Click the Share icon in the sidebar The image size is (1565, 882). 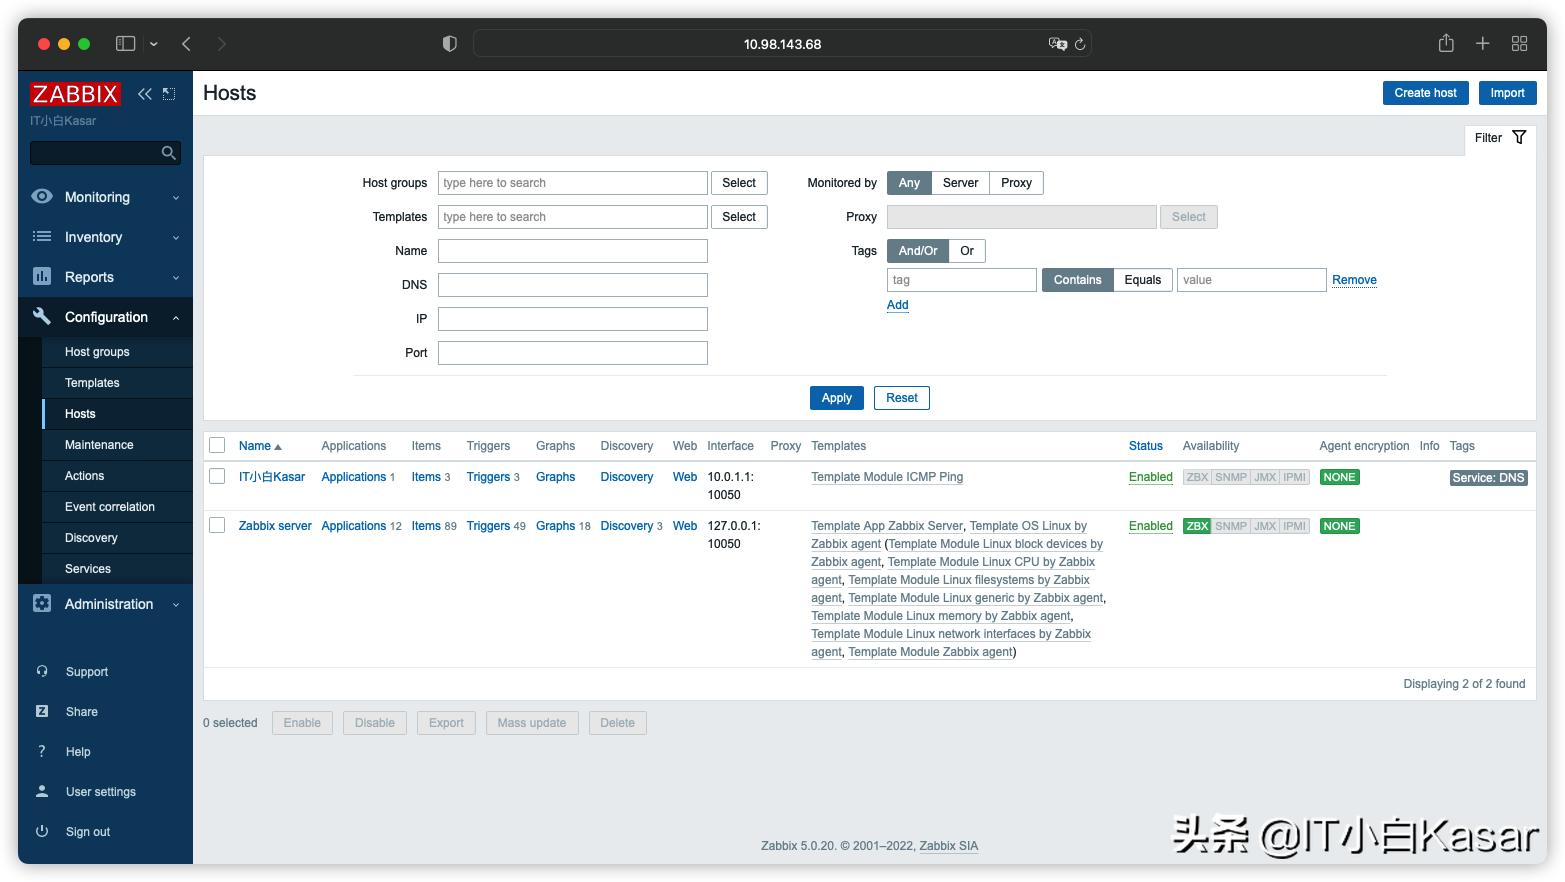pyautogui.click(x=41, y=711)
